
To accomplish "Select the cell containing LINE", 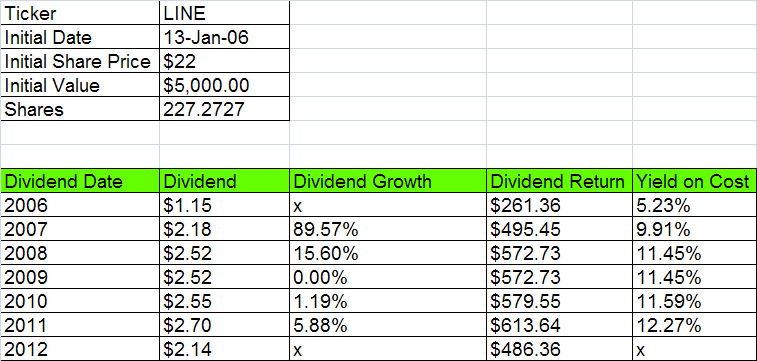I will point(224,13).
